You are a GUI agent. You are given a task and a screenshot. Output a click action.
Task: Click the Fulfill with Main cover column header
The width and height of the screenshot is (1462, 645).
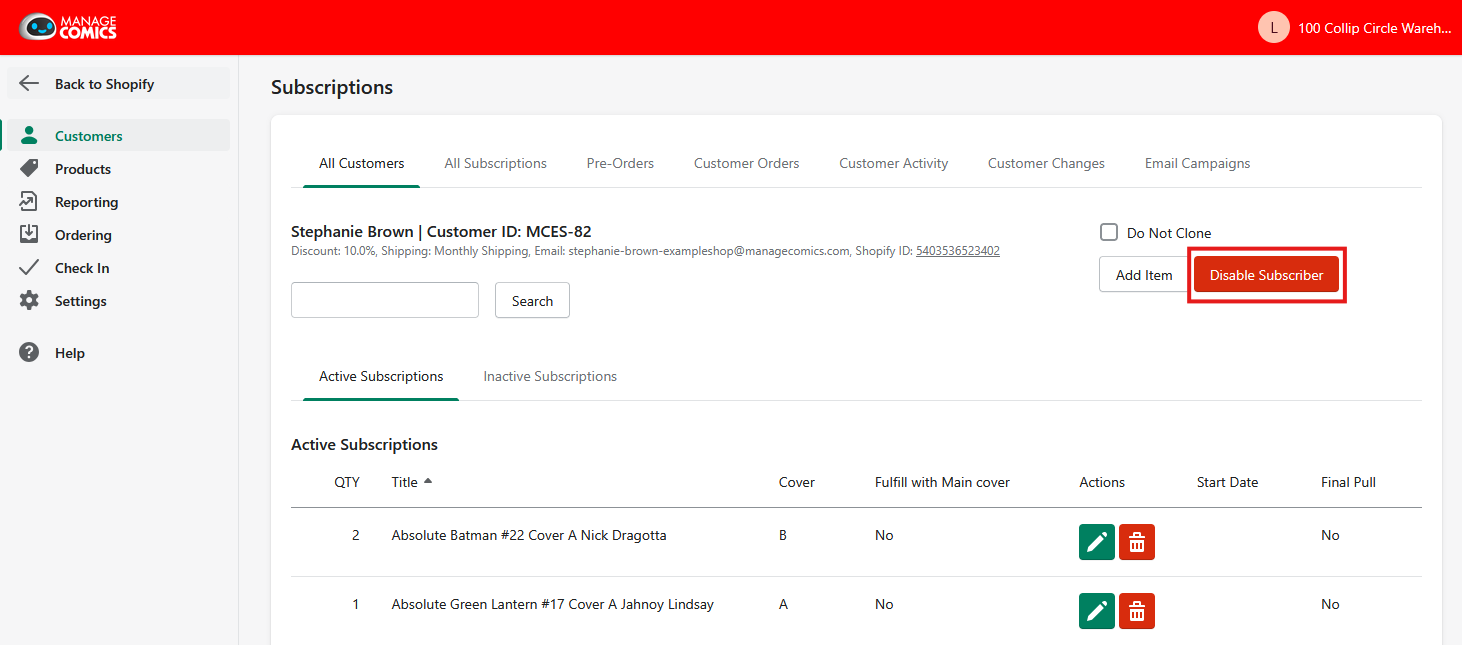coord(942,482)
